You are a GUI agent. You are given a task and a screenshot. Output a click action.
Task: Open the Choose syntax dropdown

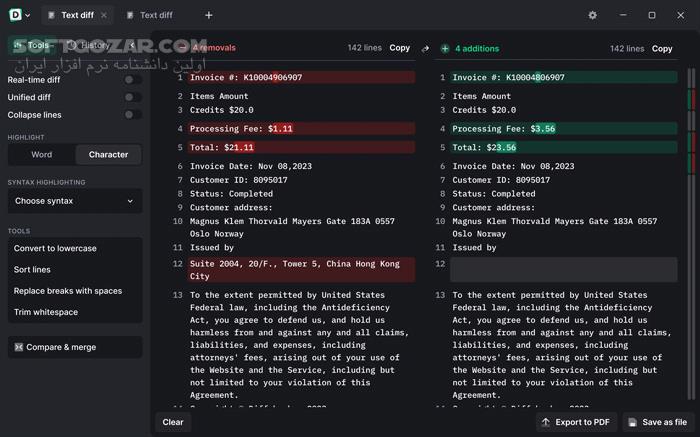pos(75,201)
